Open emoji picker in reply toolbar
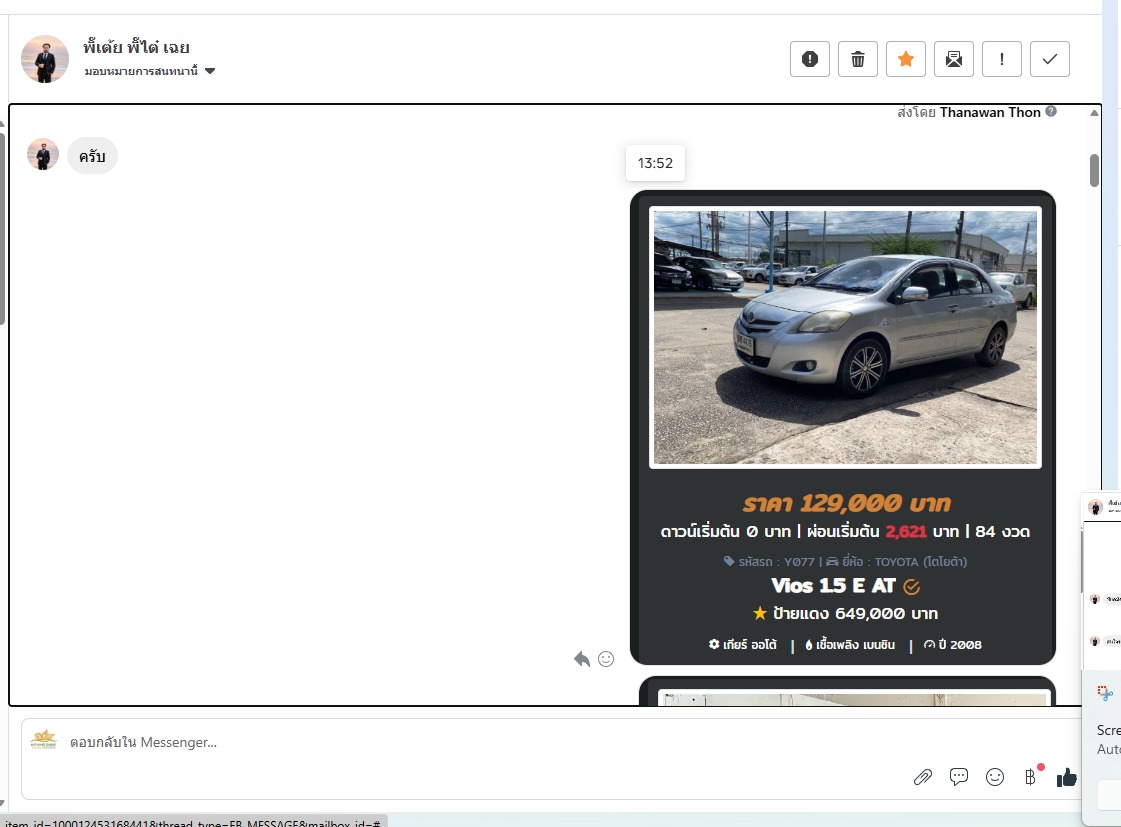The width and height of the screenshot is (1121, 827). (994, 777)
